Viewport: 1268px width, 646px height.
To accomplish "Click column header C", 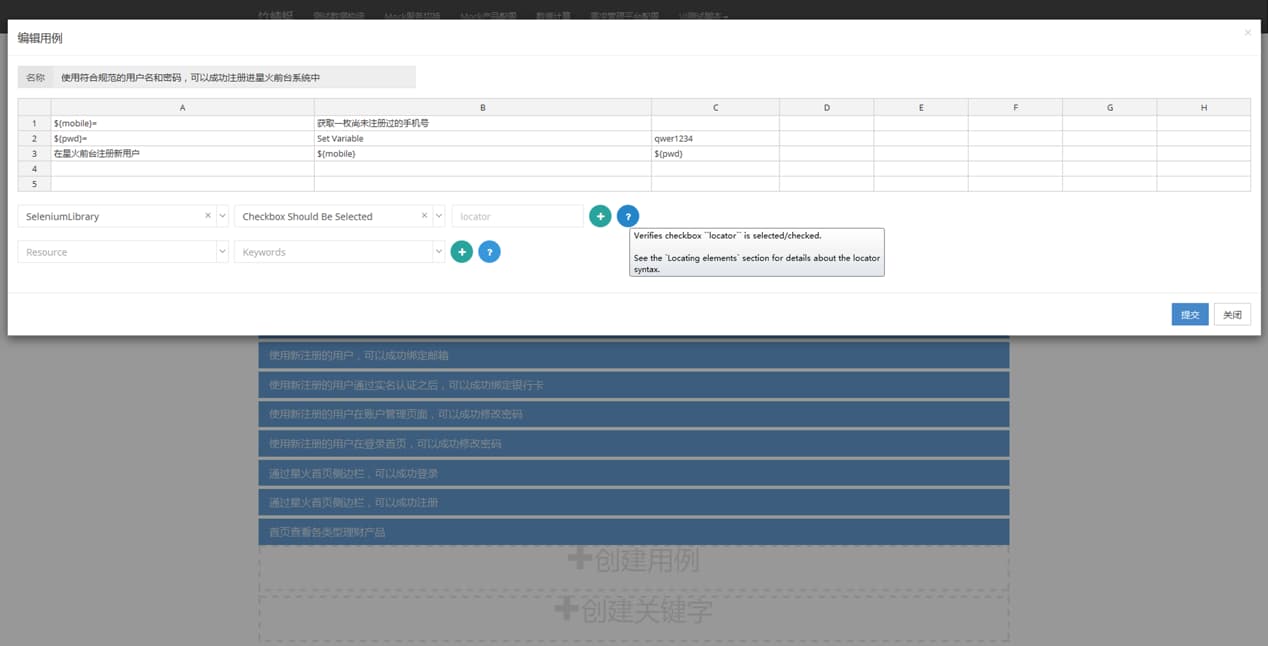I will tap(715, 107).
